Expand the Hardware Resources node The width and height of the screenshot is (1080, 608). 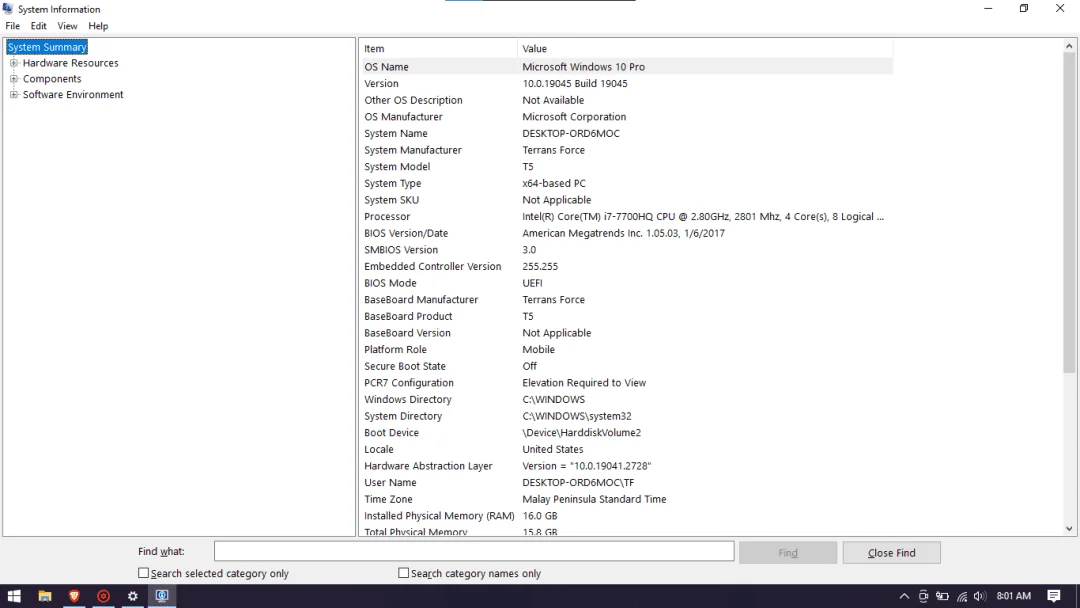point(14,63)
